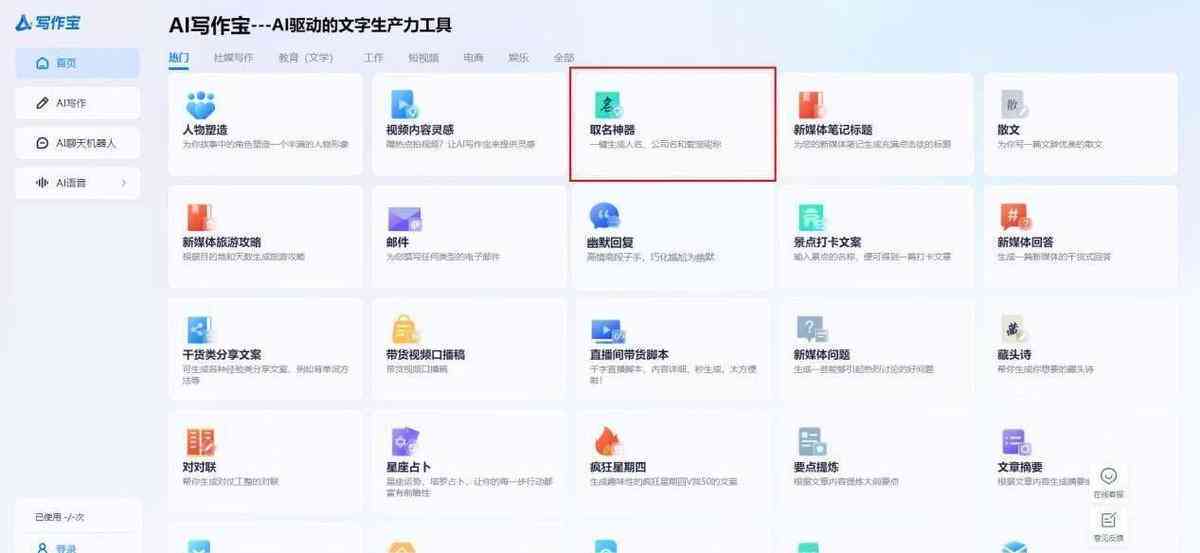Screen dimensions: 1200x553
Task: Open the 景点打卡文案 tool icon
Action: [811, 217]
